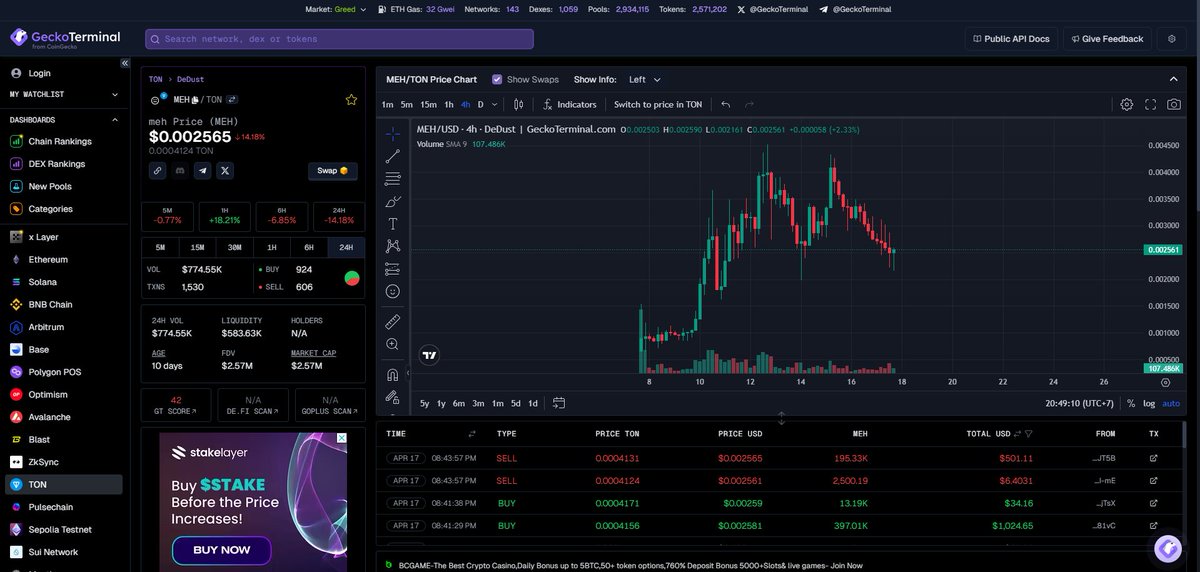Open site settings gear in header
1200x572 pixels.
click(x=1172, y=39)
